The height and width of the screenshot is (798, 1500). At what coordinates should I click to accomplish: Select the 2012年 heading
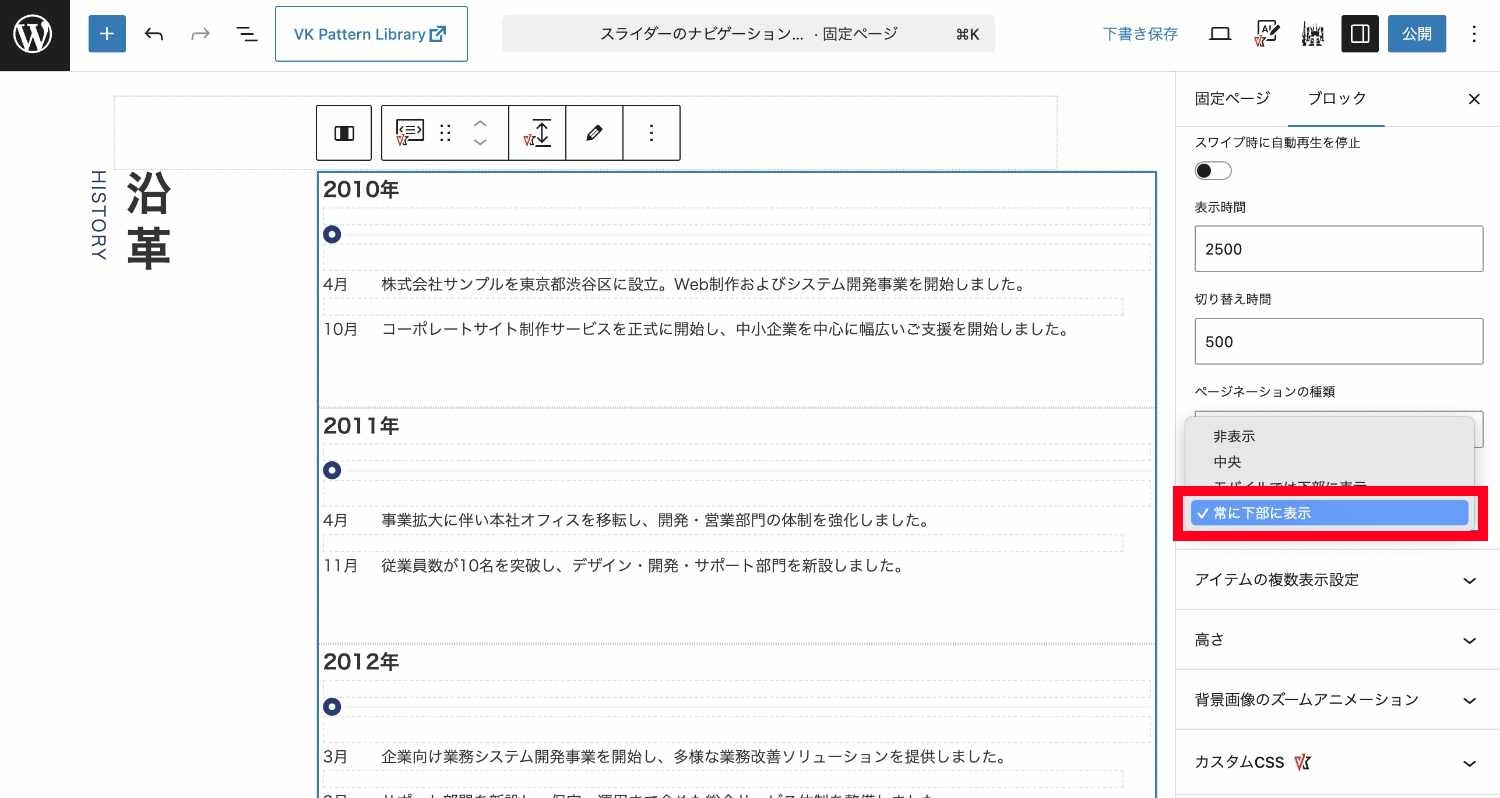coord(361,662)
